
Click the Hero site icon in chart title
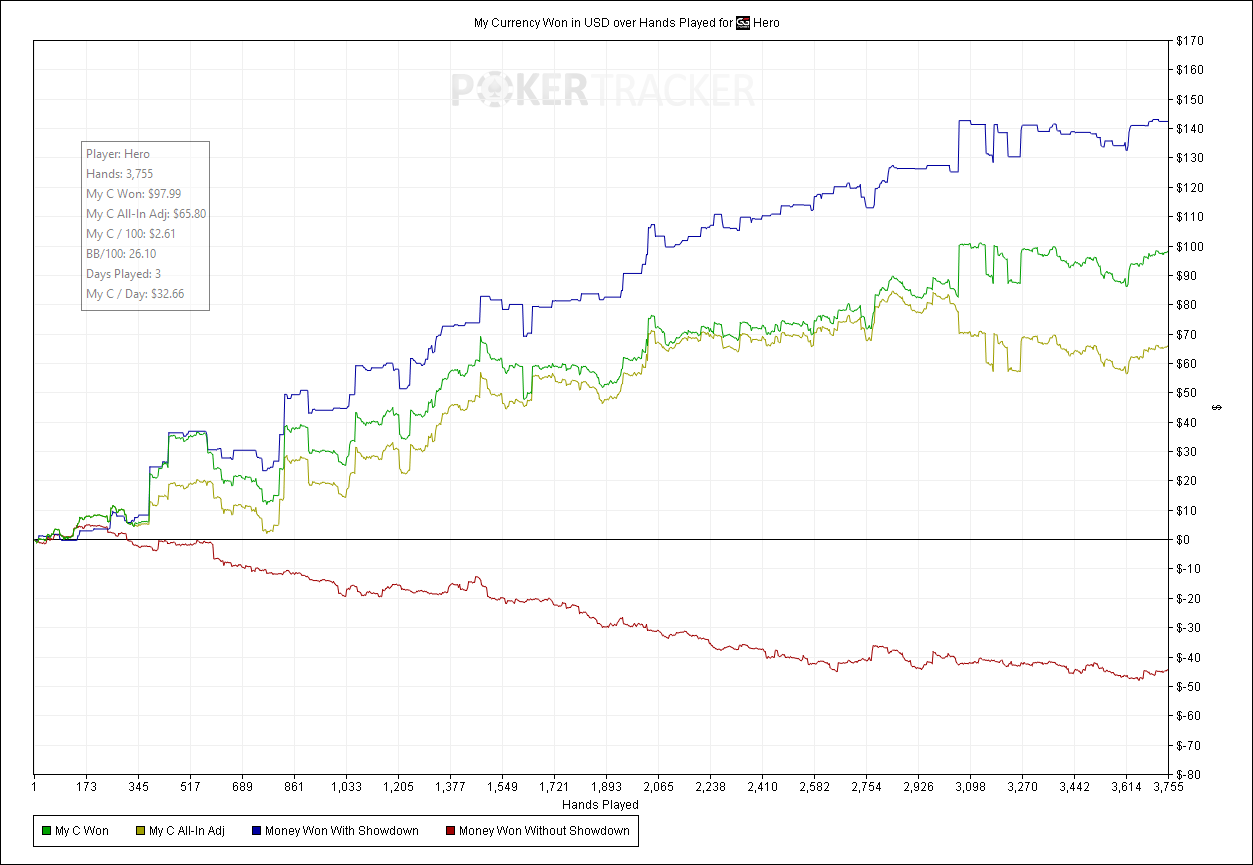[x=743, y=22]
